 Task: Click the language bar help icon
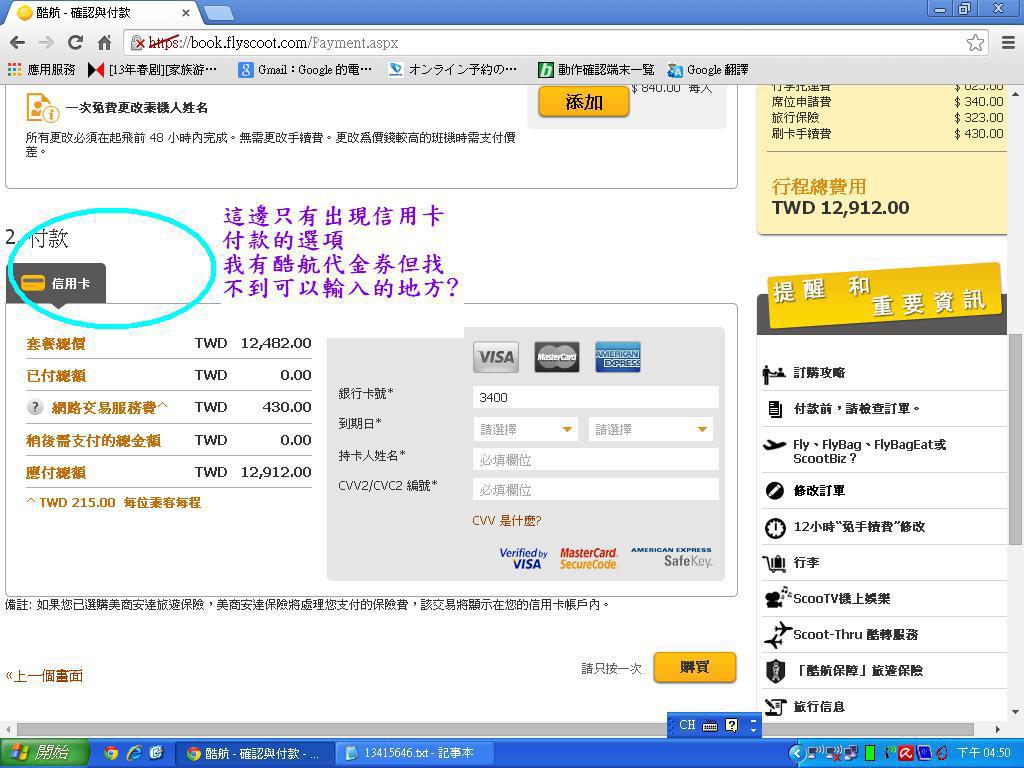732,725
